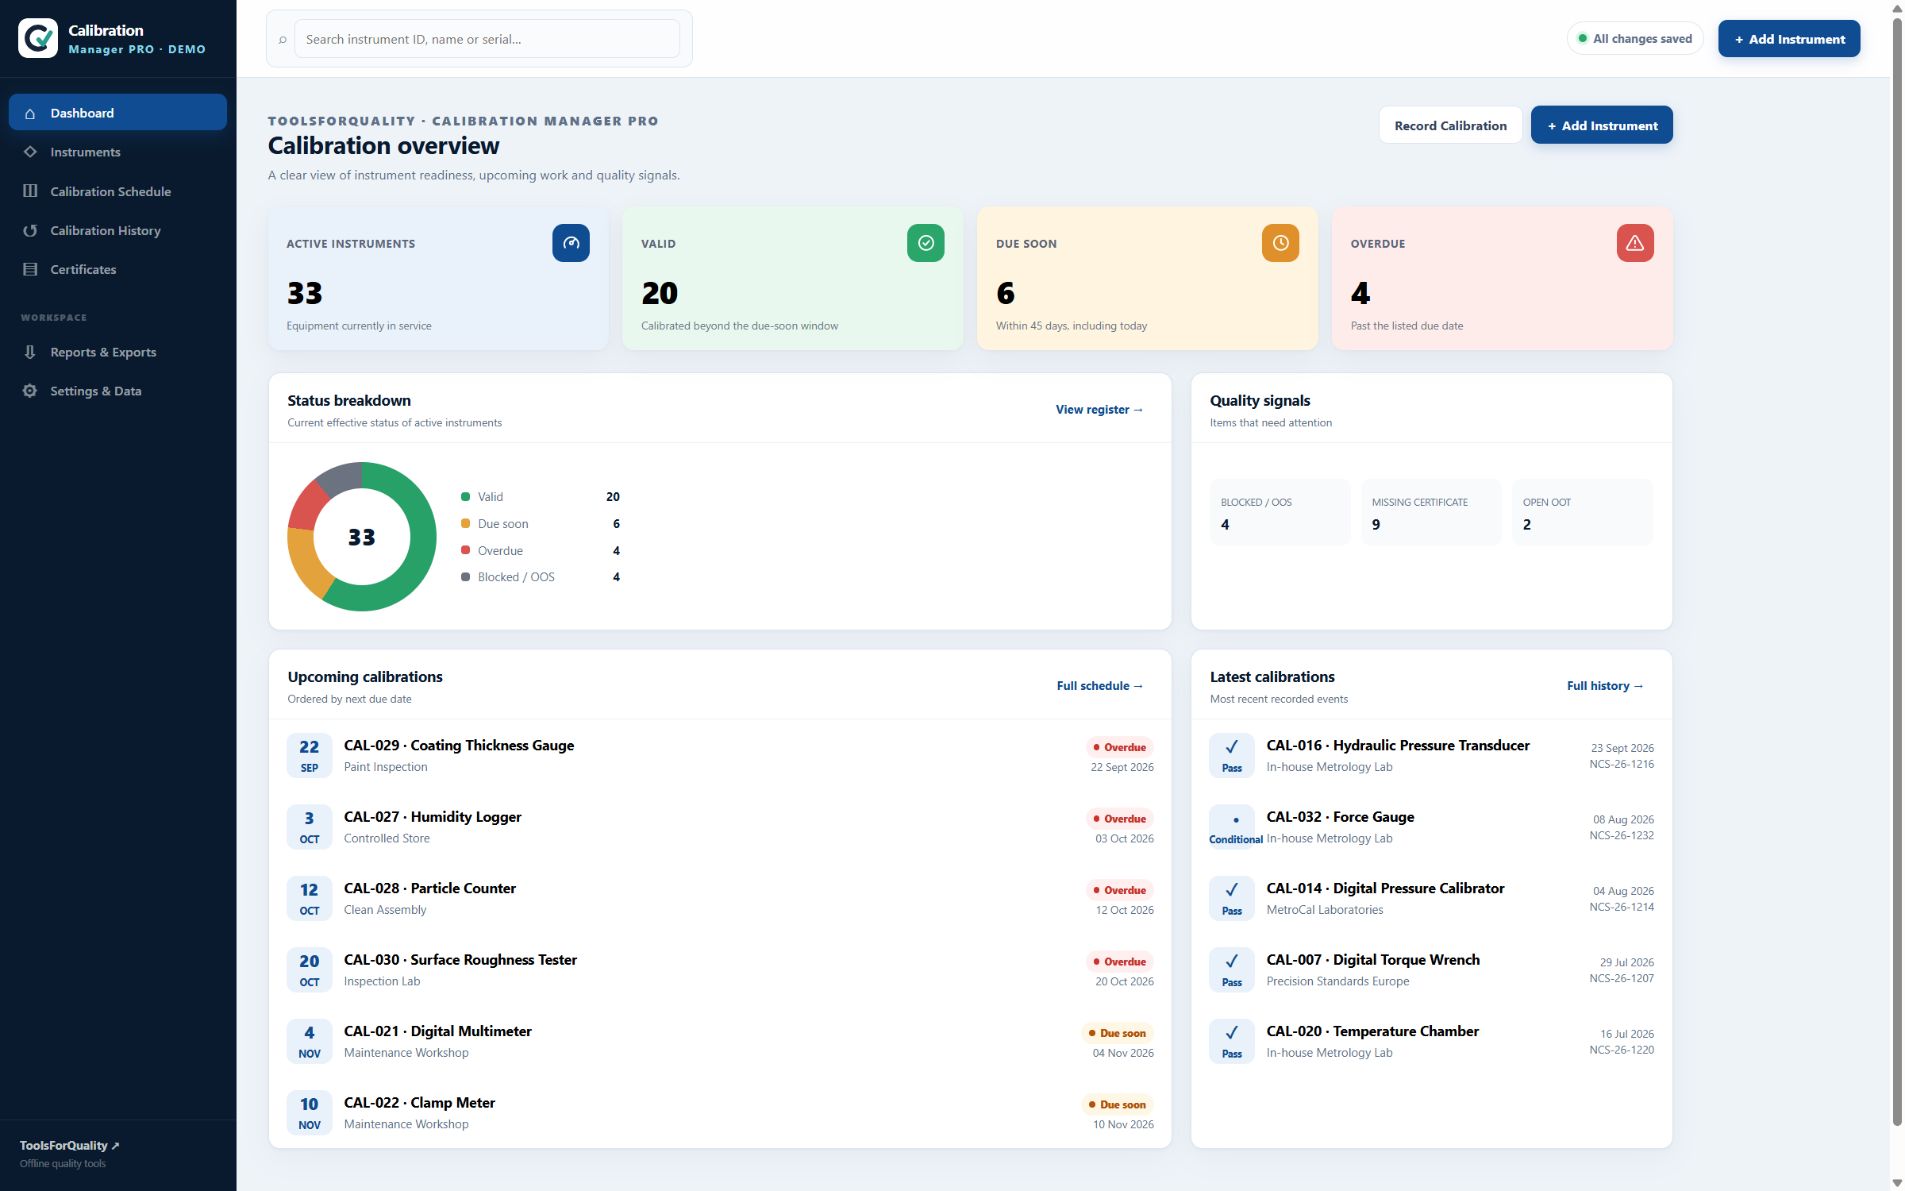Open the Open OOT signal tile
The height and width of the screenshot is (1191, 1905).
pos(1582,513)
